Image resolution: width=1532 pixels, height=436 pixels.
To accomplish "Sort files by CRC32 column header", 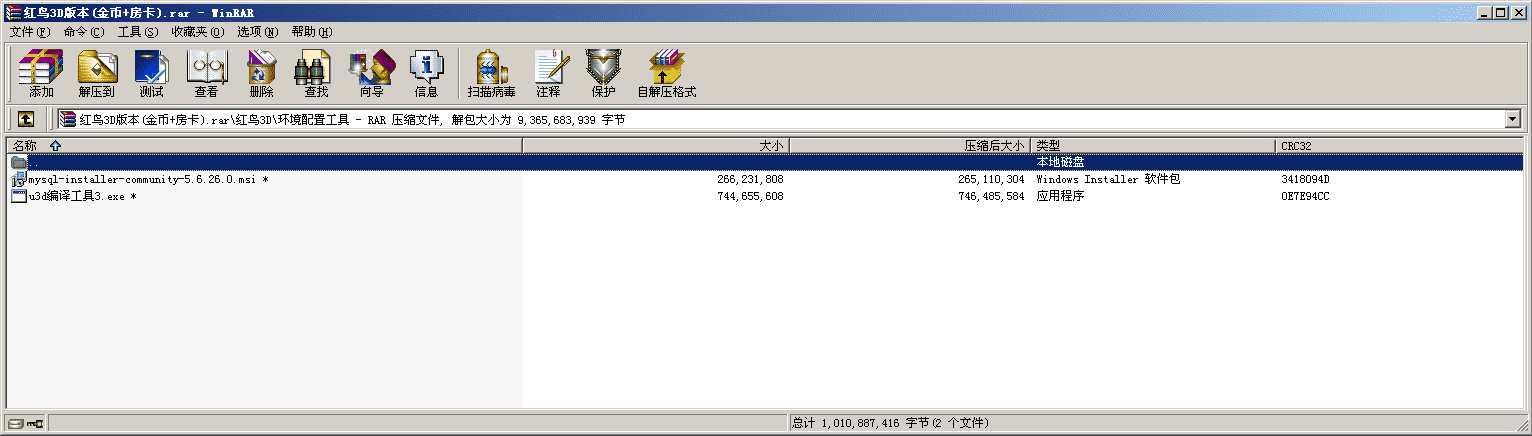I will pos(1400,146).
